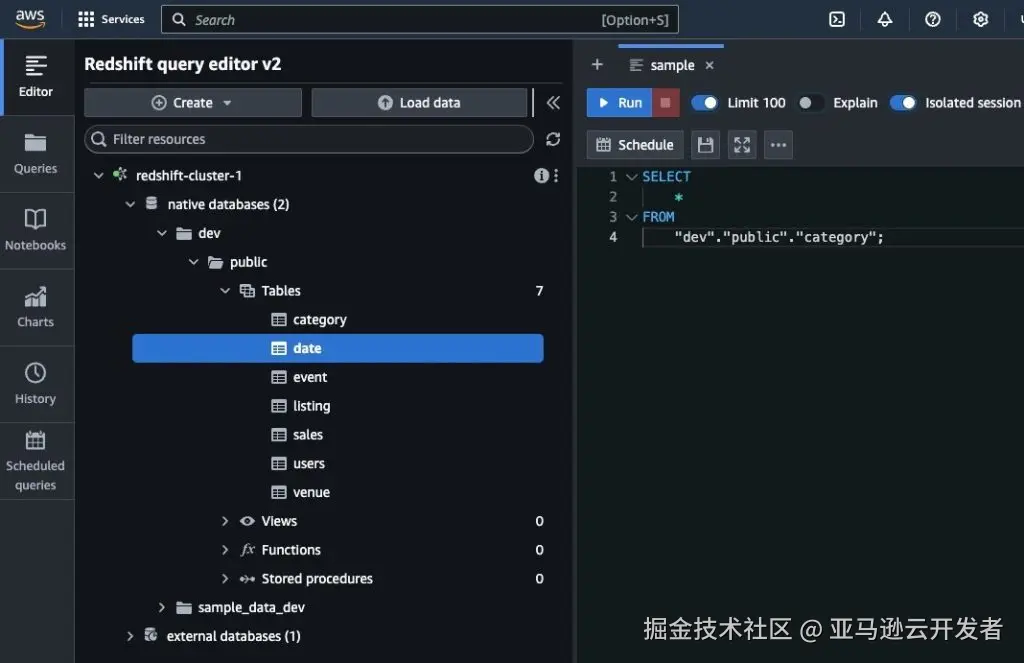The width and height of the screenshot is (1024, 663).
Task: Open Scheduled queries in sidebar
Action: 36,461
